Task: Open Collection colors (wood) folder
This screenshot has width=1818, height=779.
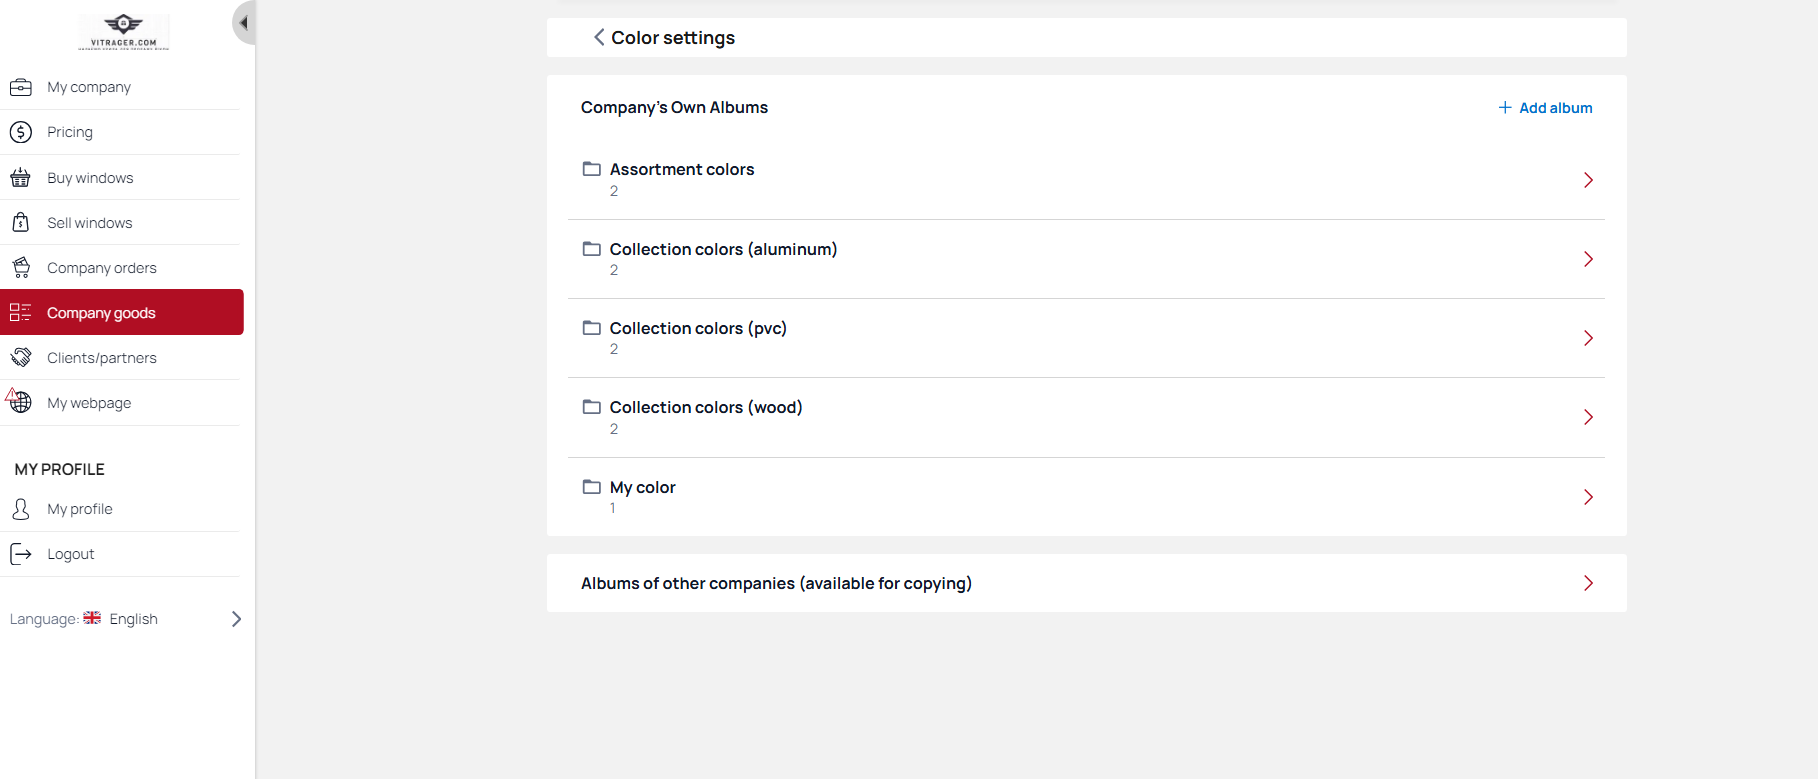Action: (x=1086, y=417)
